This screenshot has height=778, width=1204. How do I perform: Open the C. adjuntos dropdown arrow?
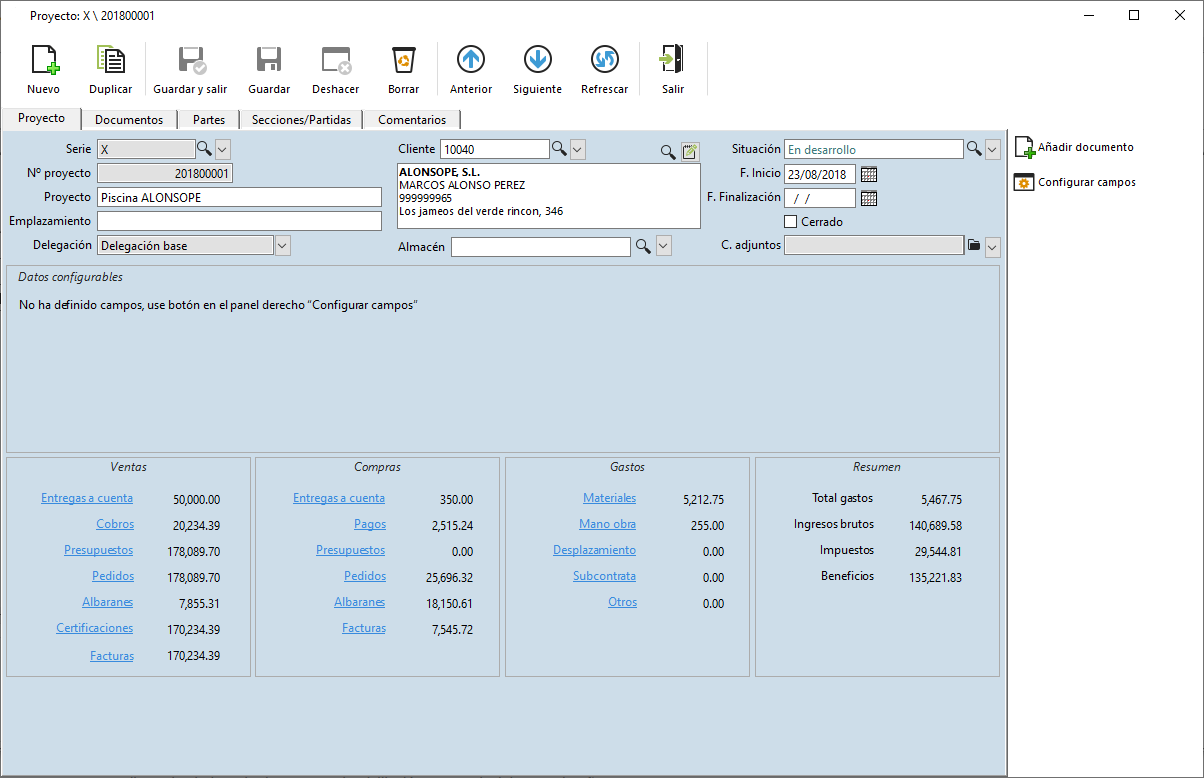pyautogui.click(x=993, y=246)
